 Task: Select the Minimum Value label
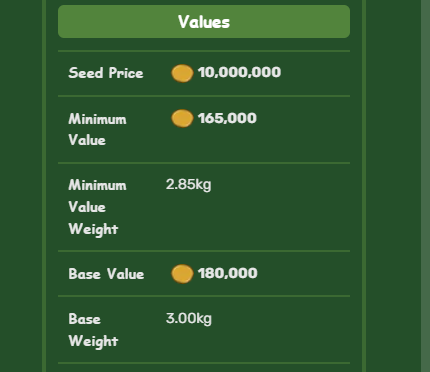pyautogui.click(x=97, y=129)
